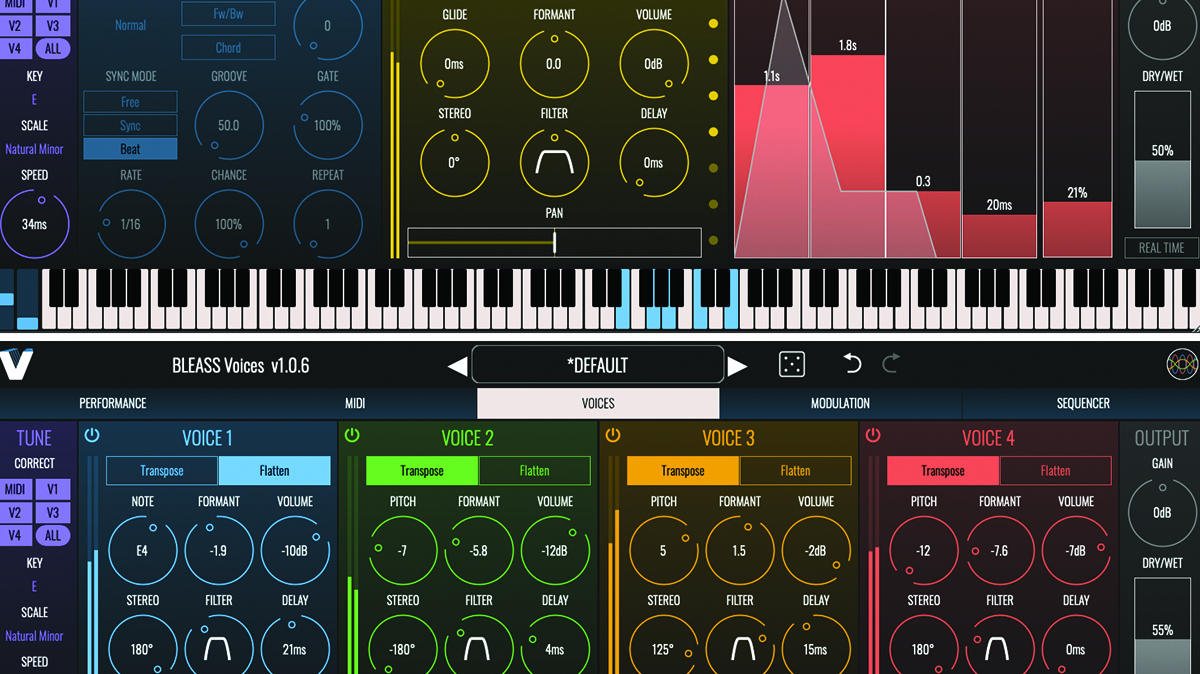
Task: Click Voice 1 filter shape icon
Action: (219, 649)
